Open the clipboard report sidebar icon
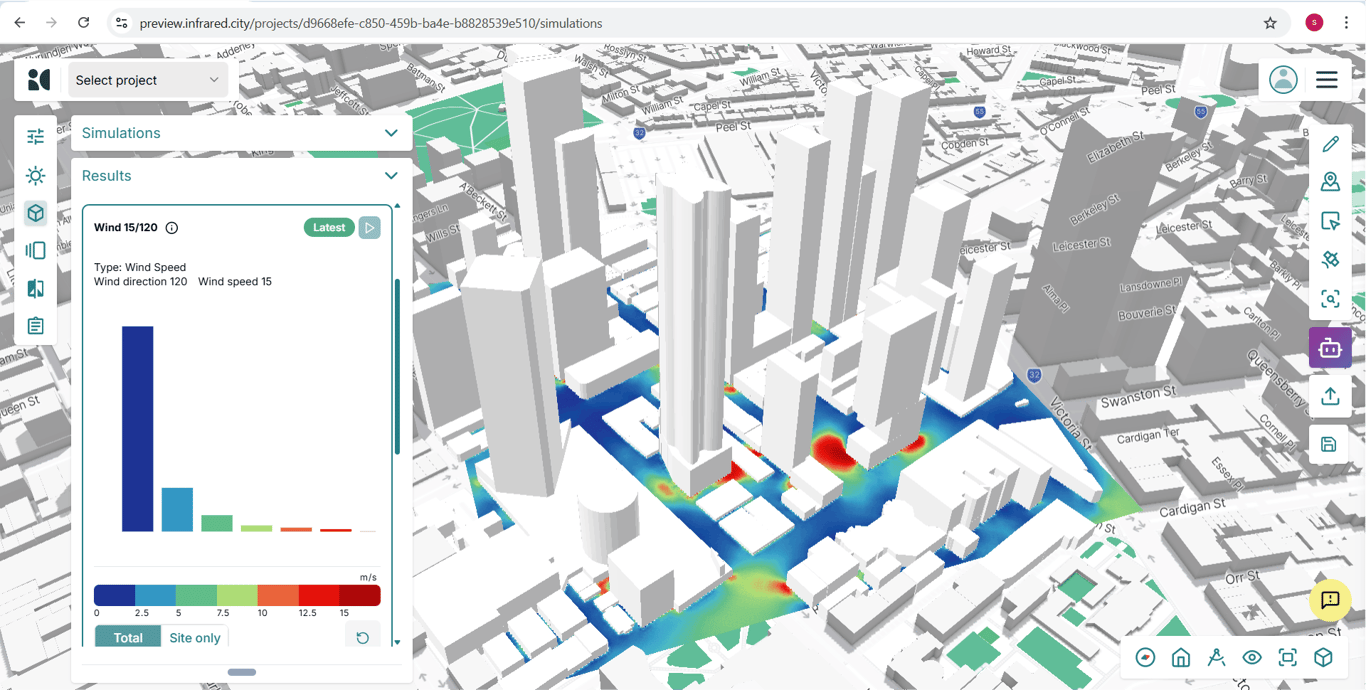The width and height of the screenshot is (1366, 690). click(x=36, y=326)
